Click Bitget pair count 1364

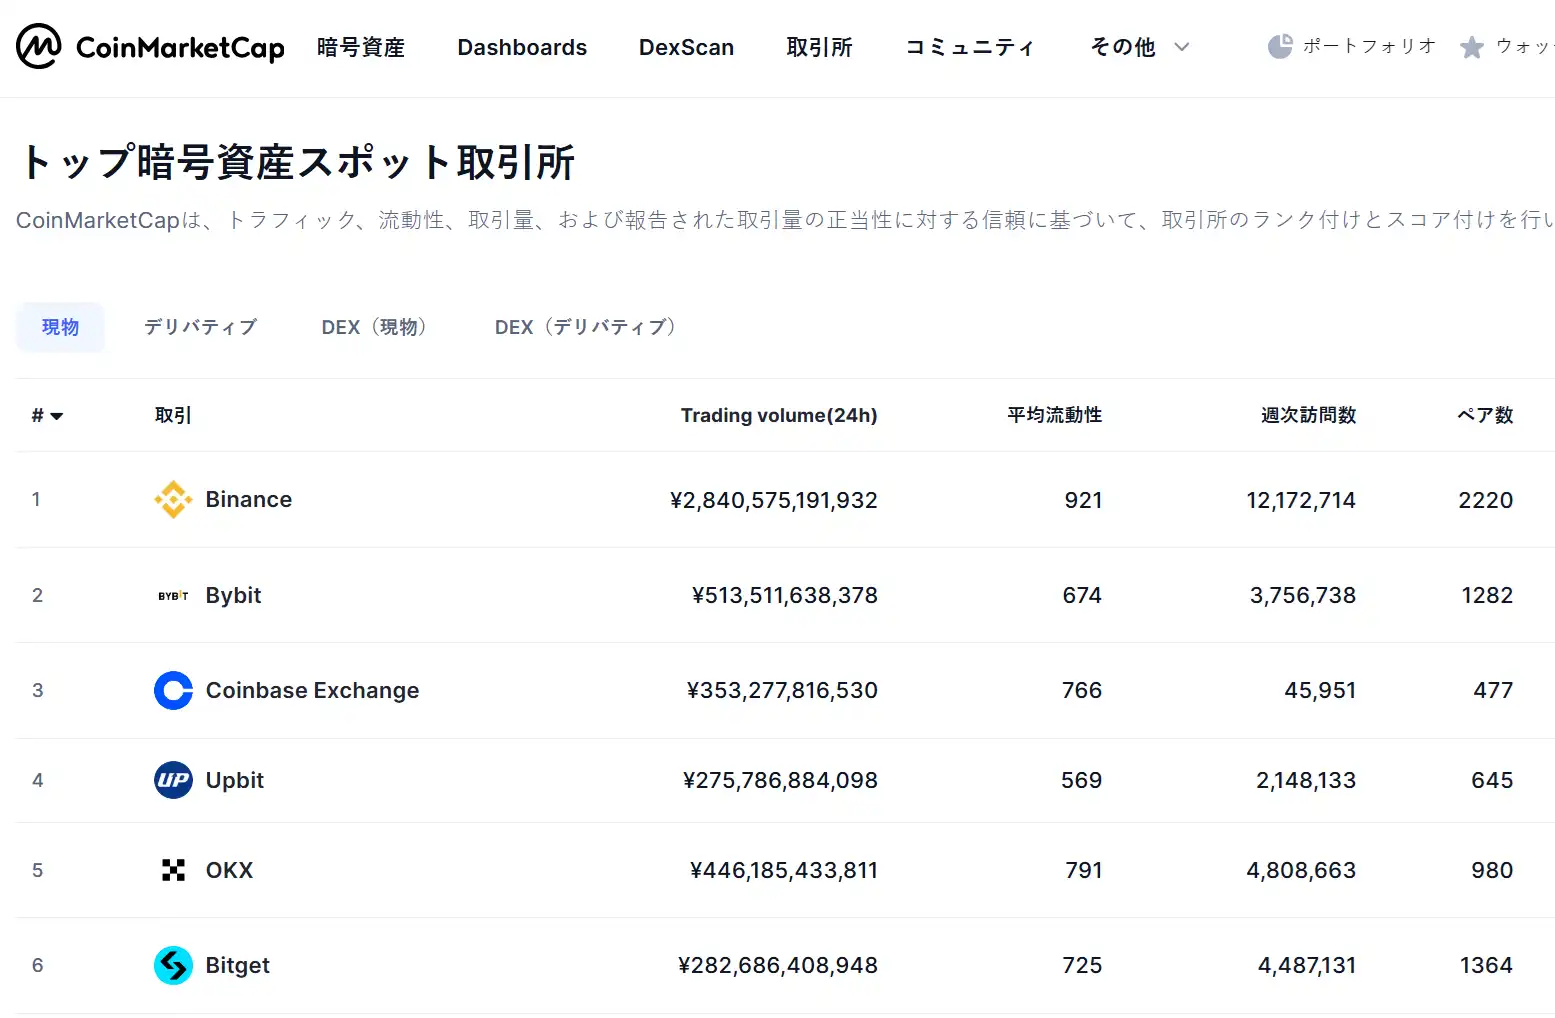point(1486,965)
